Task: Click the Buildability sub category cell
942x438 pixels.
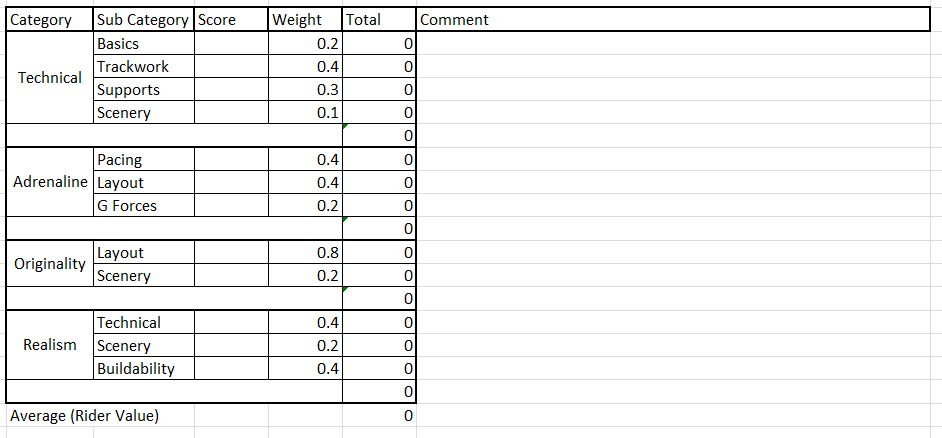Action: (143, 369)
